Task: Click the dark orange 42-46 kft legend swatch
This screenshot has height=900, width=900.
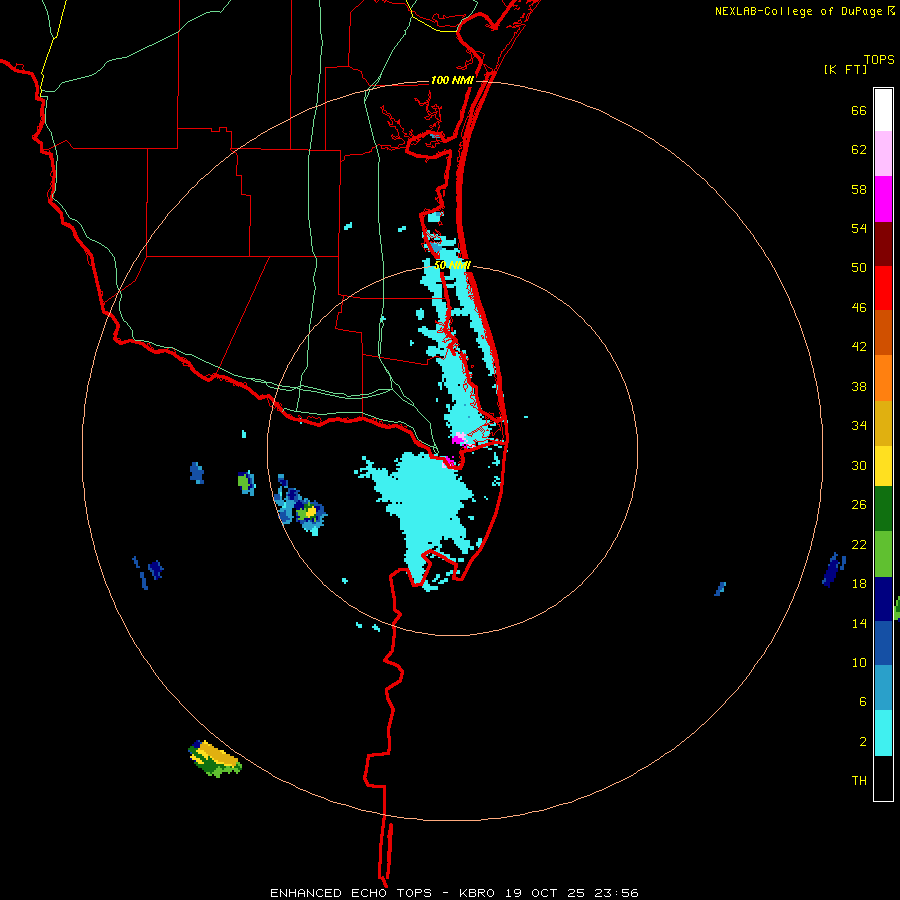Action: [x=883, y=333]
